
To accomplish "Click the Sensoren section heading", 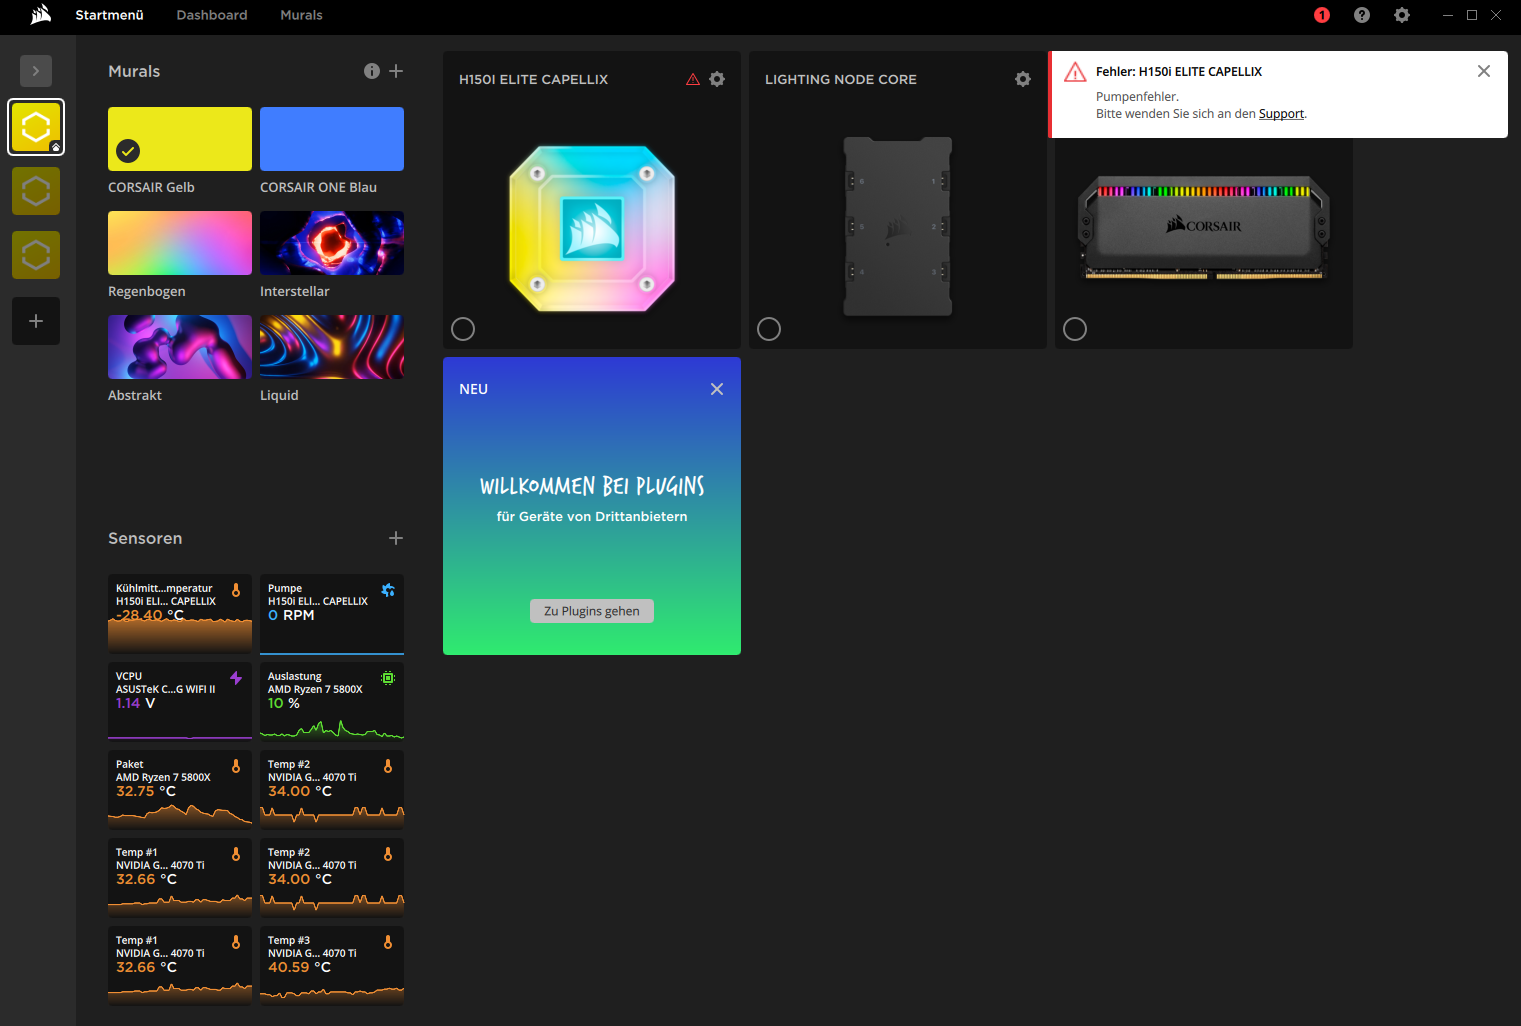I will (x=145, y=538).
